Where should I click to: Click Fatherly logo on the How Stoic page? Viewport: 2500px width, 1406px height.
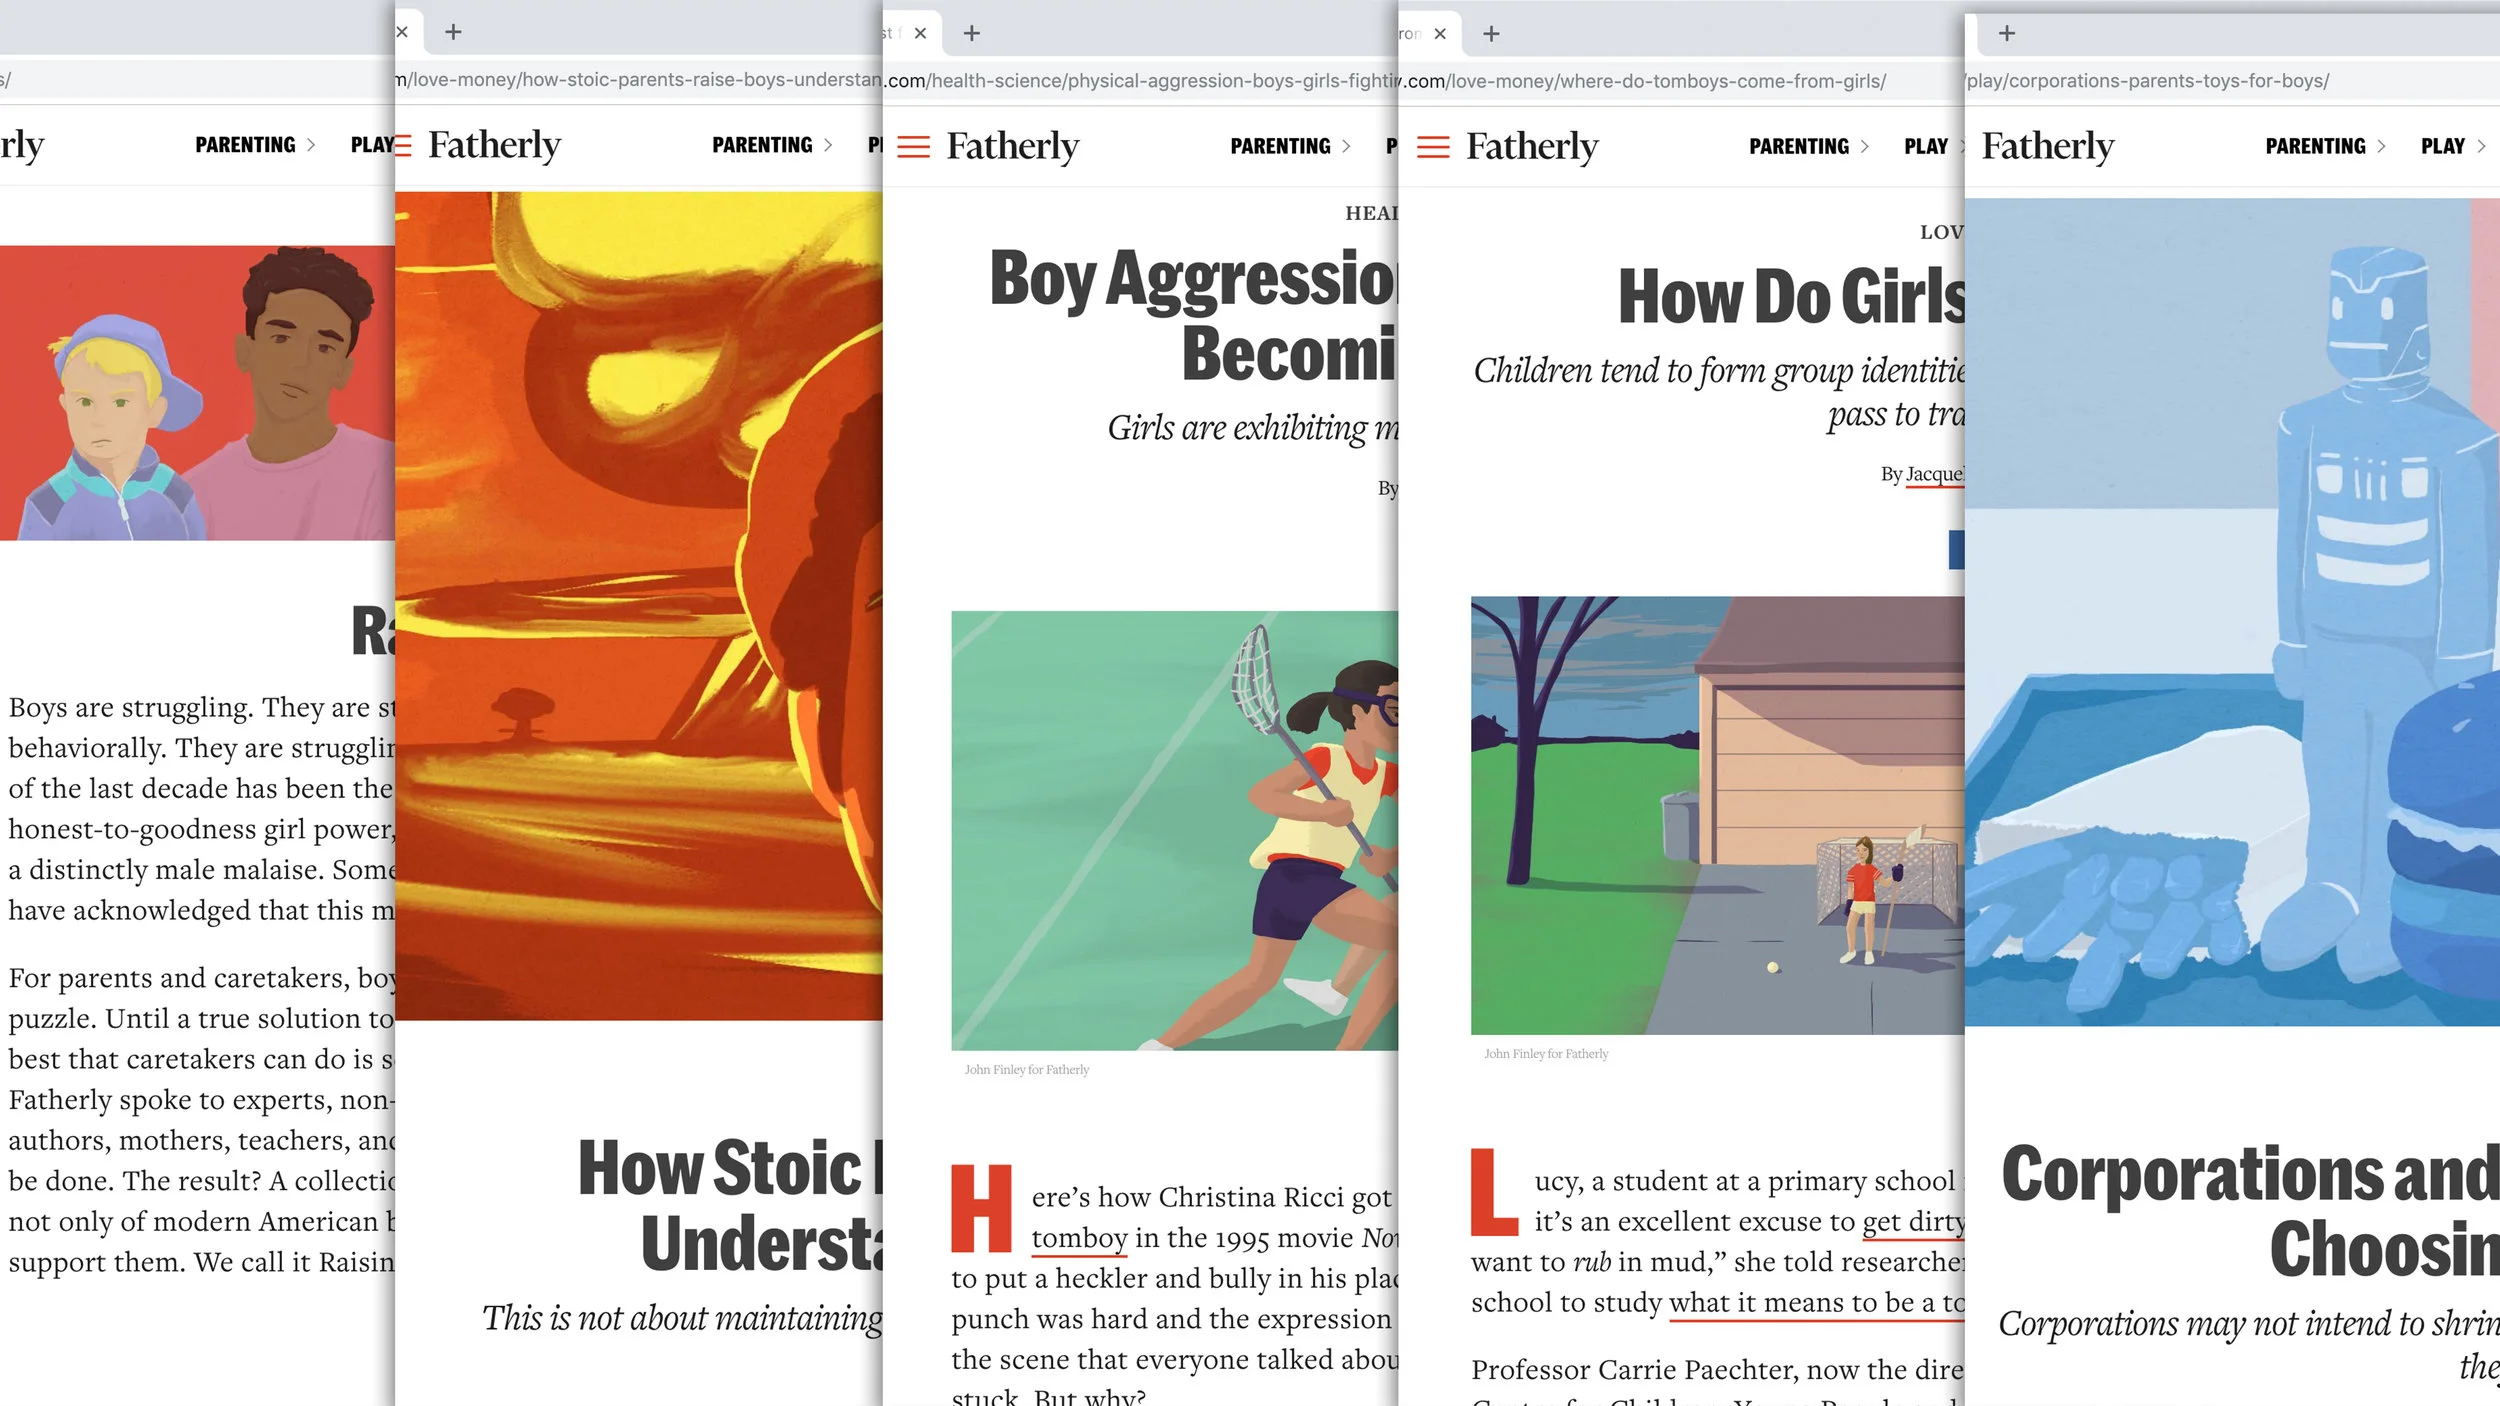pos(494,146)
